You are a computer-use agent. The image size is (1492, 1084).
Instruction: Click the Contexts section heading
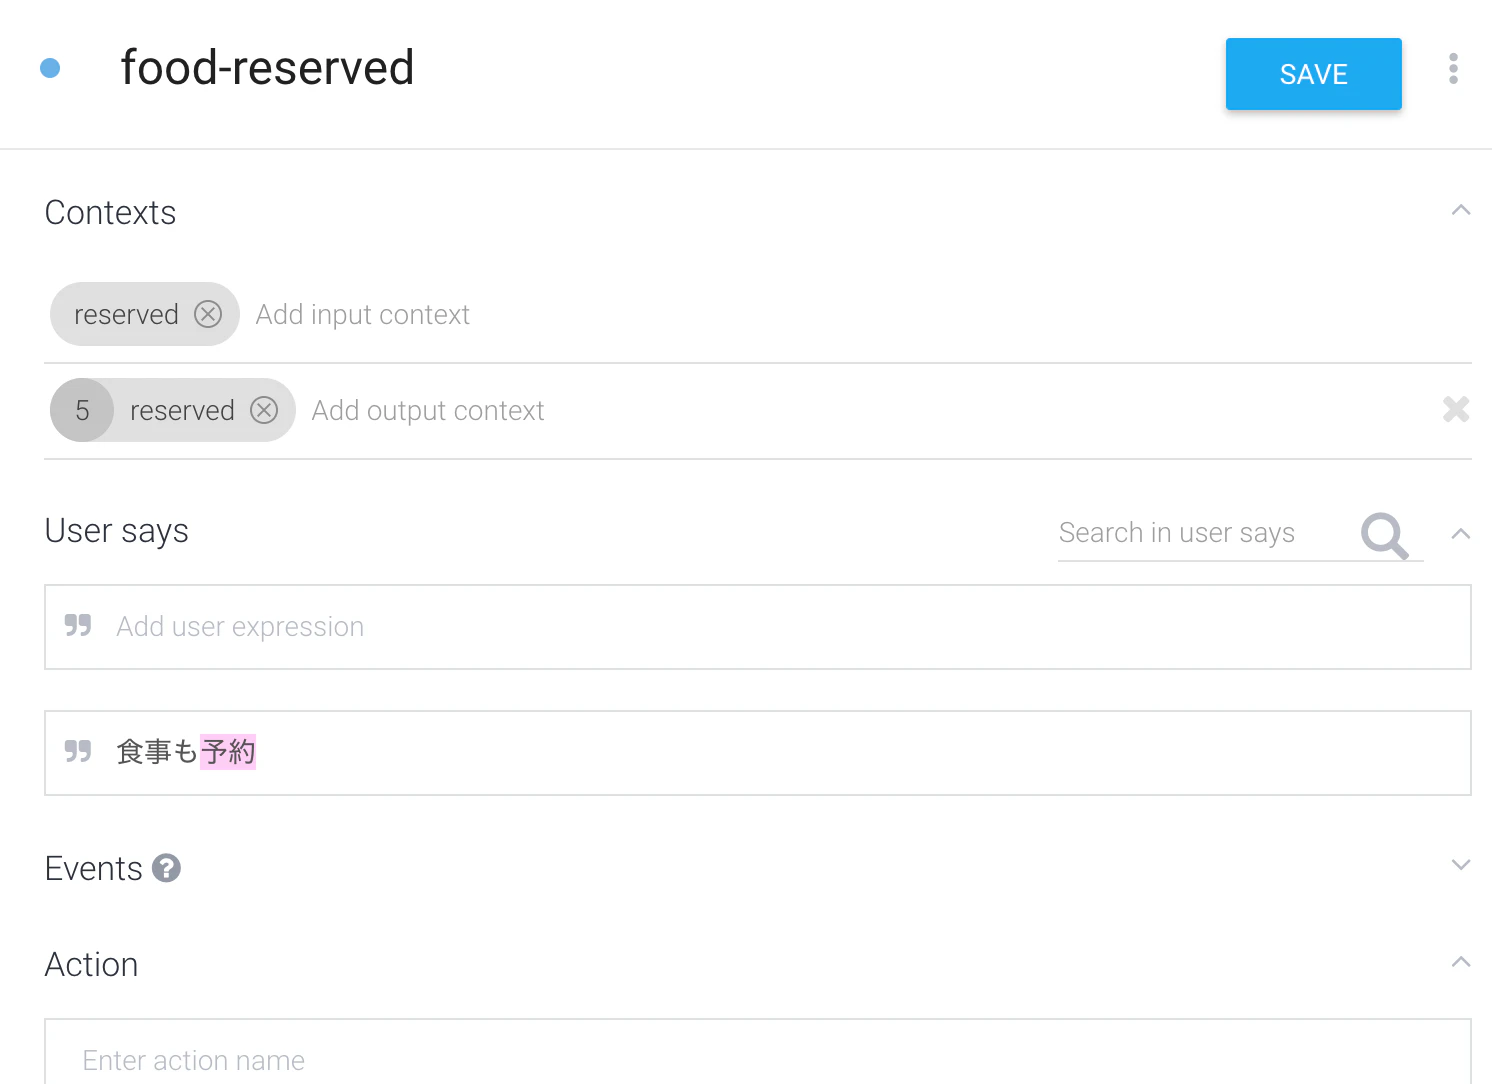111,213
